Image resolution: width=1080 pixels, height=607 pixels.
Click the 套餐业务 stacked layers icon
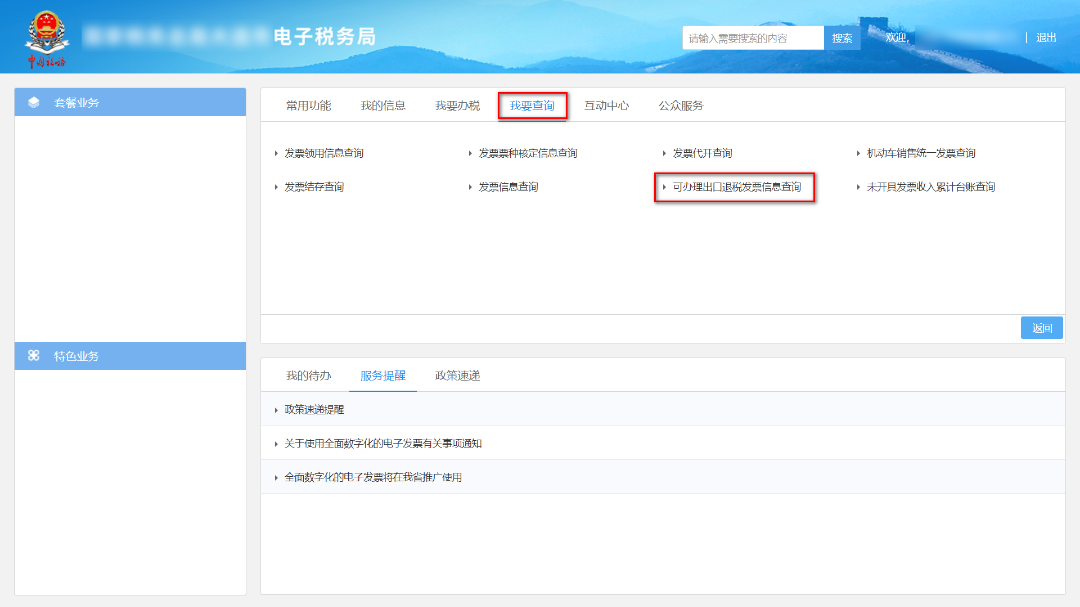point(34,103)
